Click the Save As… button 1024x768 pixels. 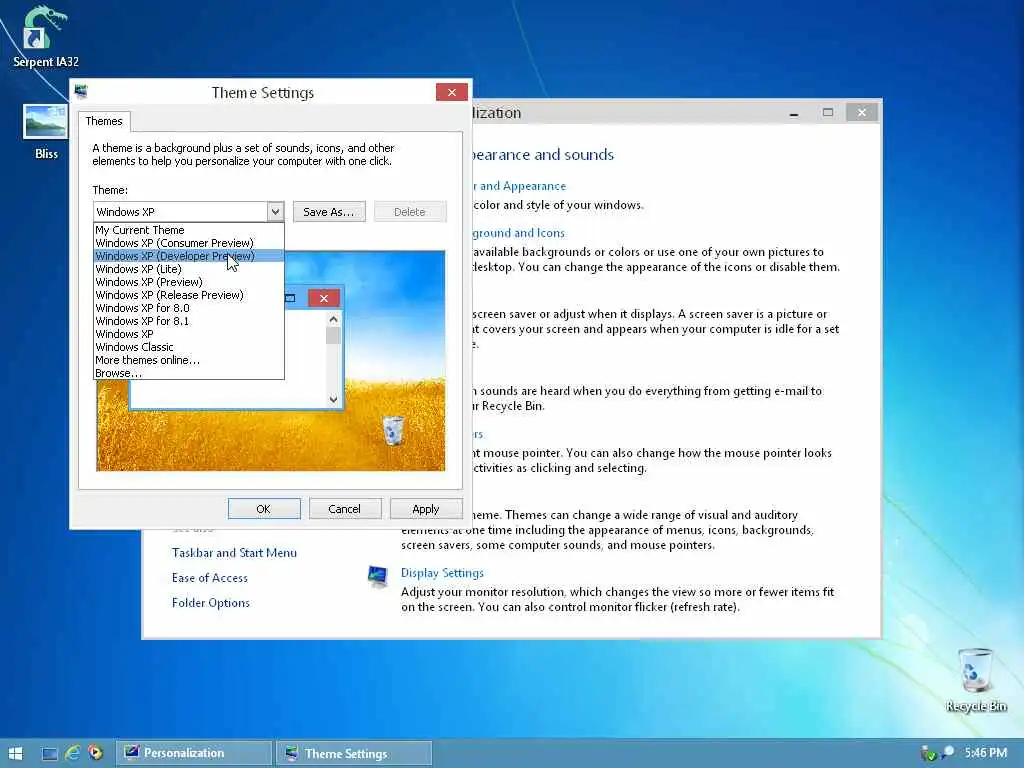(328, 212)
